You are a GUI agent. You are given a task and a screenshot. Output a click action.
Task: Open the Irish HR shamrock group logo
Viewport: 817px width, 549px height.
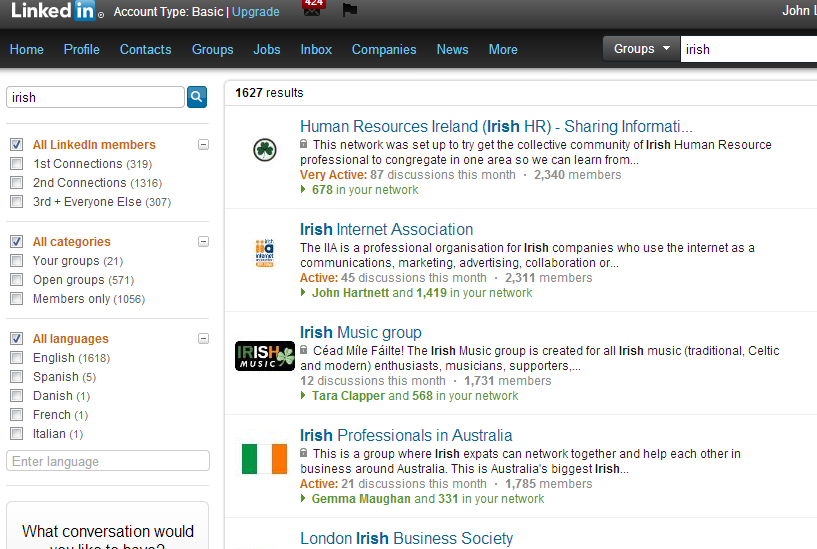click(x=265, y=150)
